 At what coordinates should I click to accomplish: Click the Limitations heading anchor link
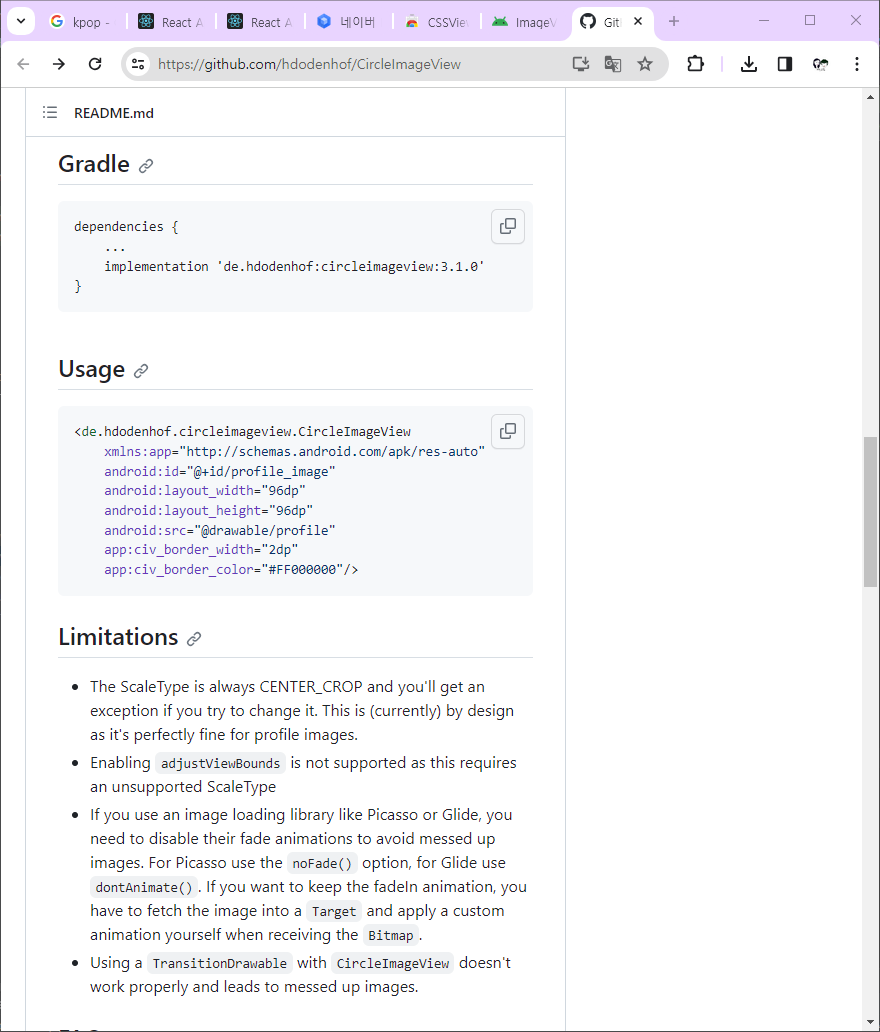[x=194, y=638]
